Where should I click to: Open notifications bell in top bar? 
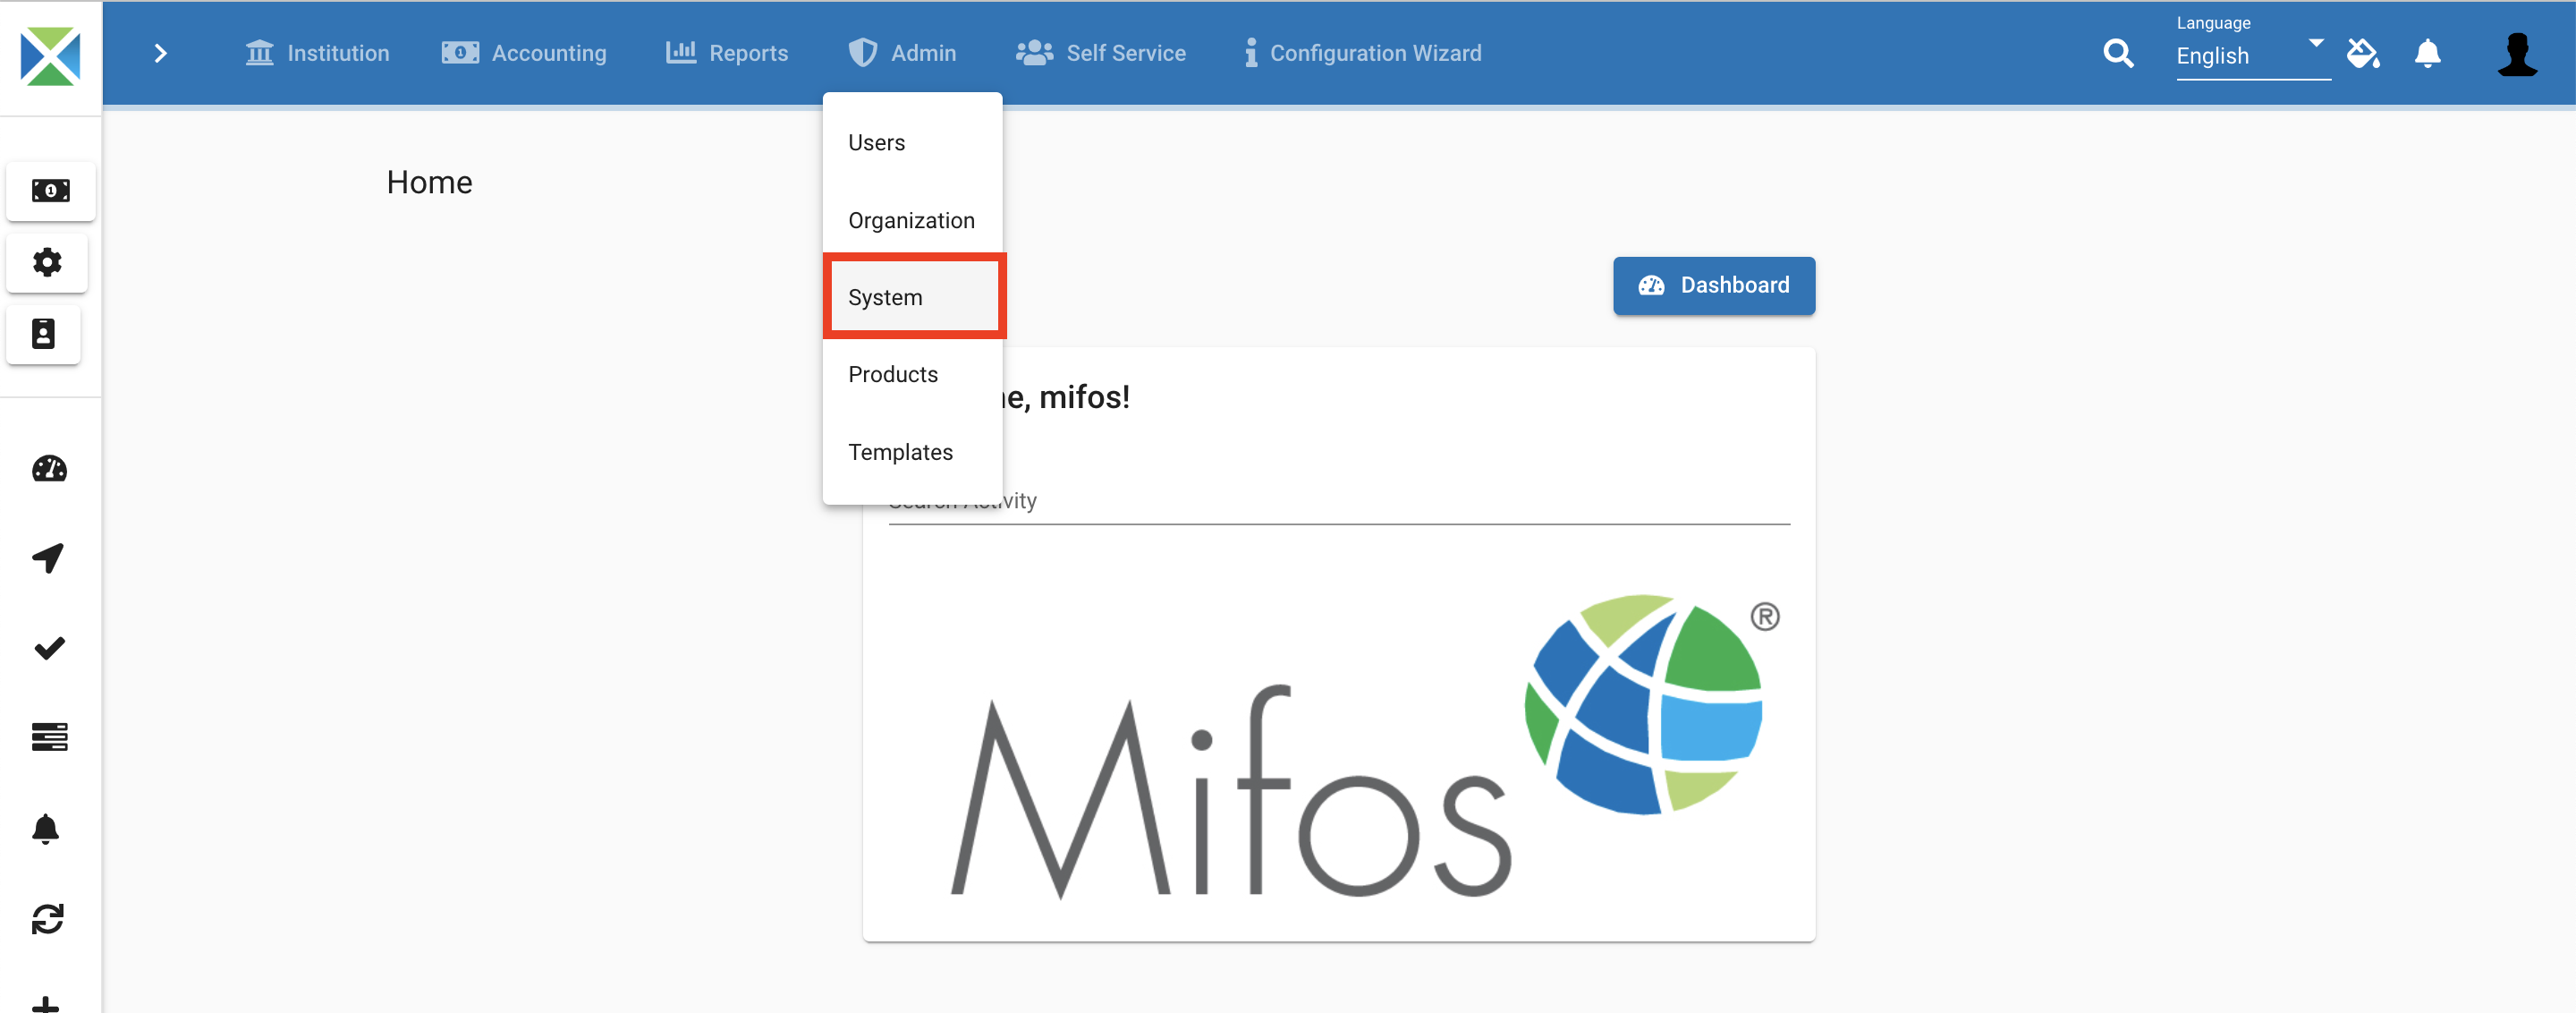(x=2427, y=53)
